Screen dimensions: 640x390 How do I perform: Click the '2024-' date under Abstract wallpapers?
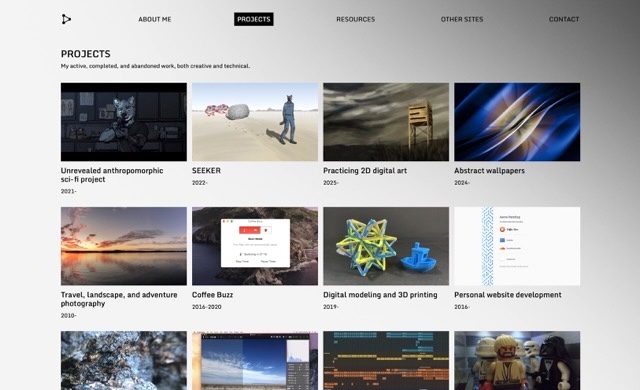click(x=462, y=183)
